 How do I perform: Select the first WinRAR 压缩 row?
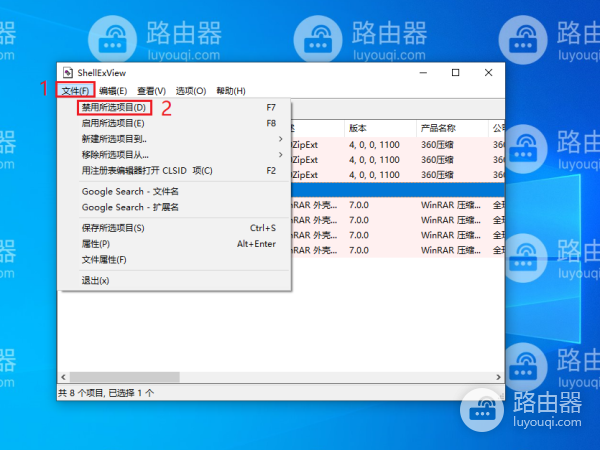pyautogui.click(x=398, y=205)
